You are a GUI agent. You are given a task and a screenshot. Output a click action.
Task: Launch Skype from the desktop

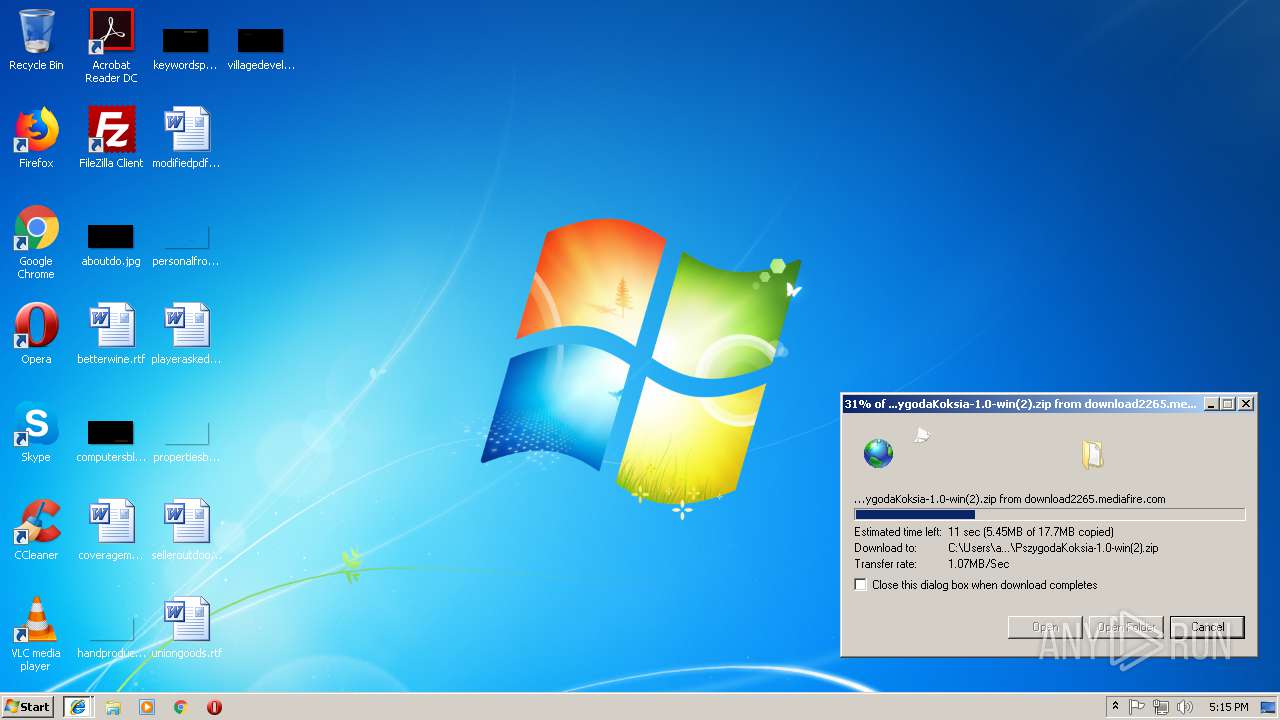pos(36,432)
